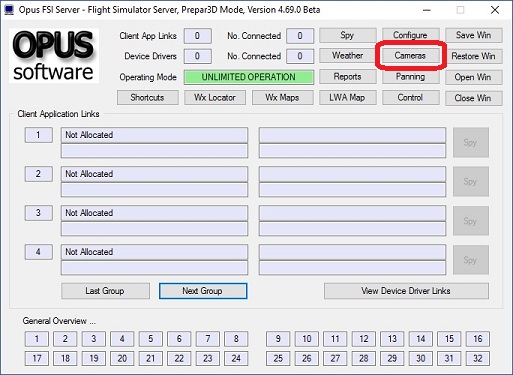
Task: Select overview box 16
Action: point(478,339)
